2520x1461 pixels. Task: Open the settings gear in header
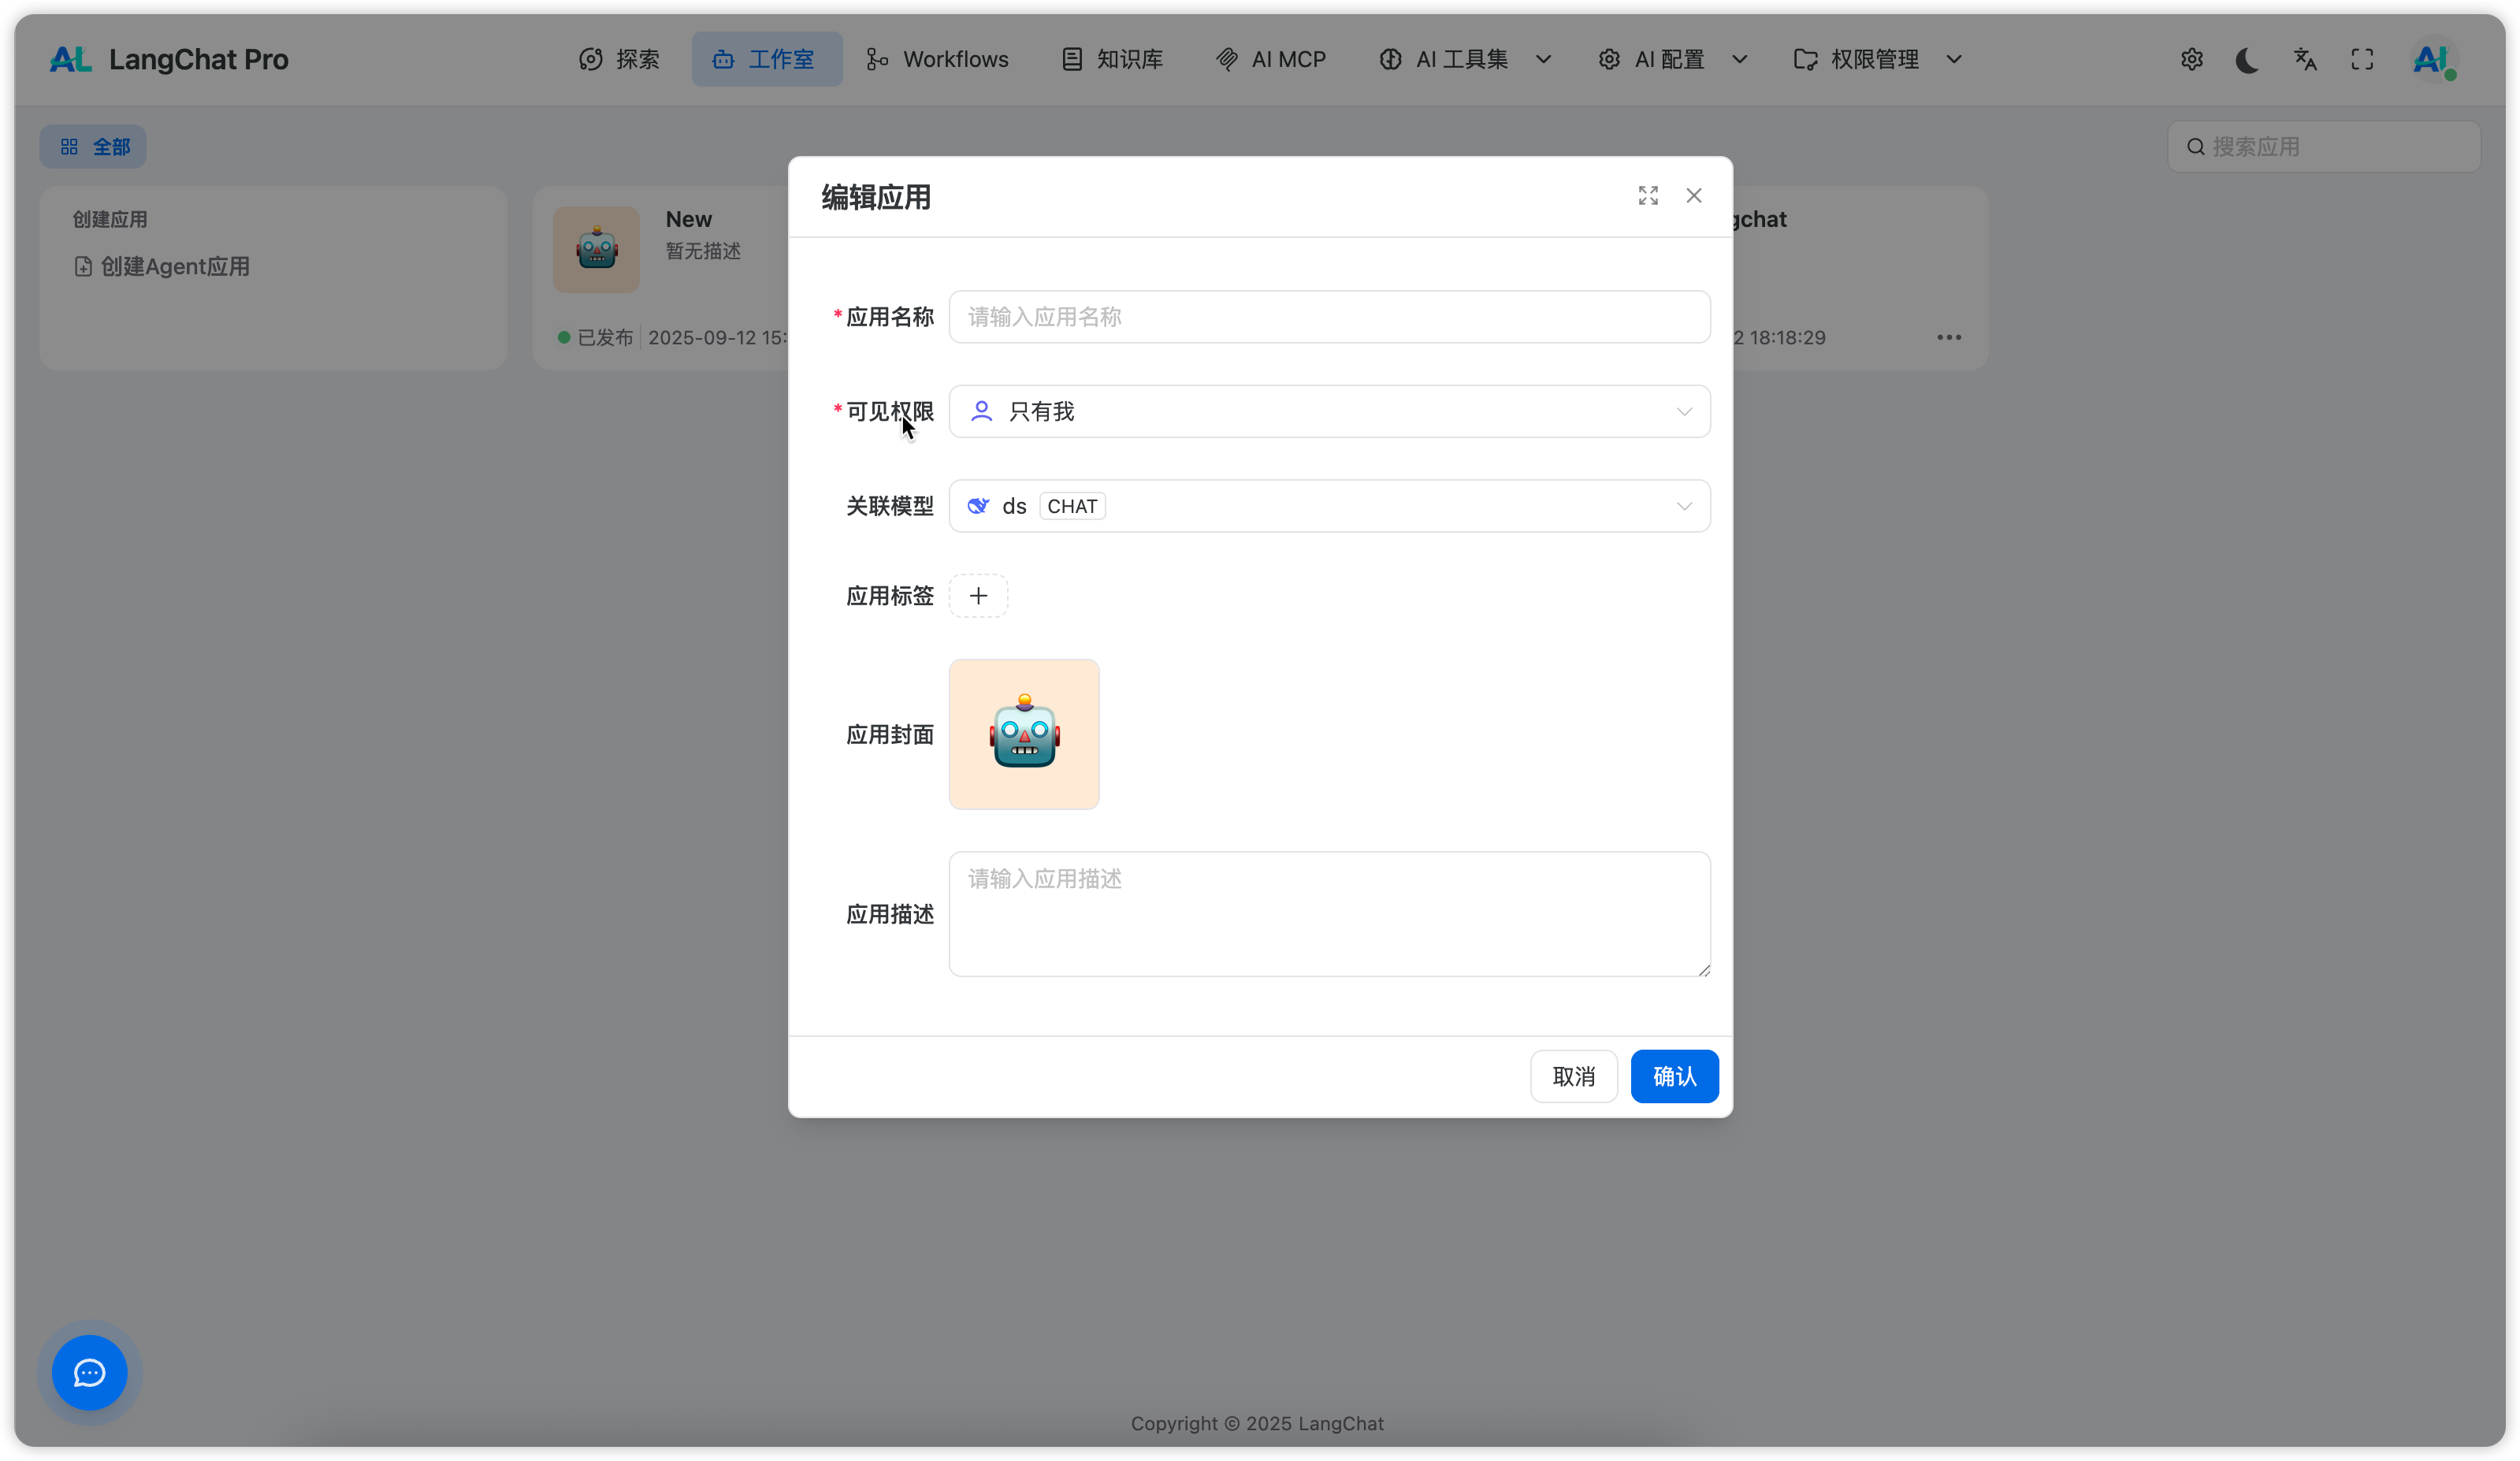pyautogui.click(x=2191, y=60)
